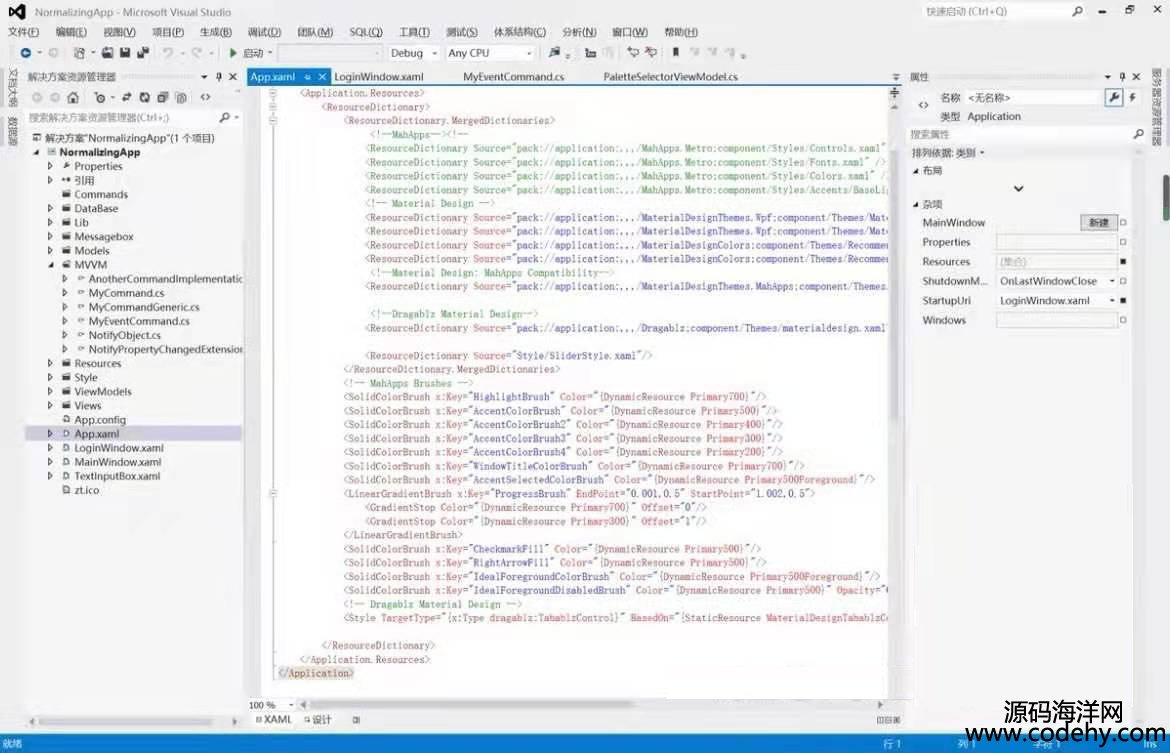Select MainWindow.xaml in the solution tree

(117, 462)
